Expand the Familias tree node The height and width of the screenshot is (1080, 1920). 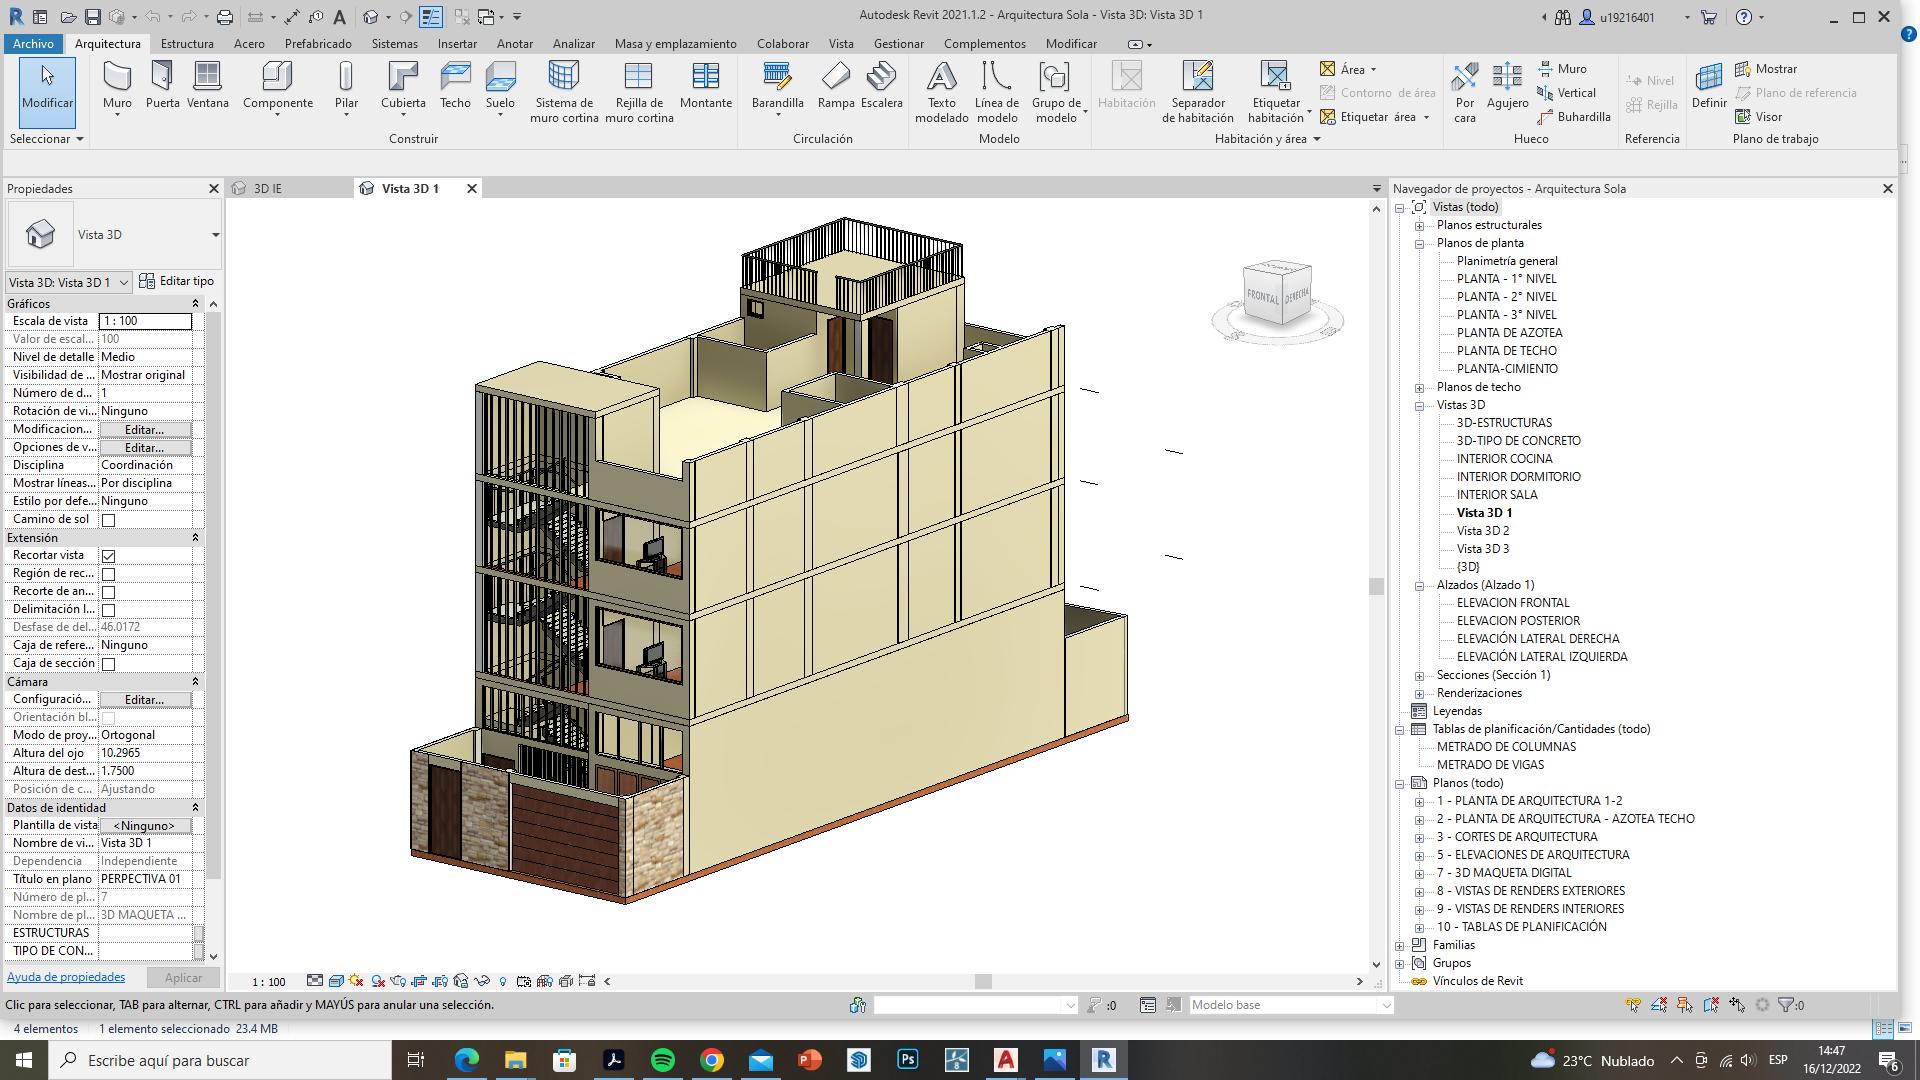click(x=1400, y=946)
